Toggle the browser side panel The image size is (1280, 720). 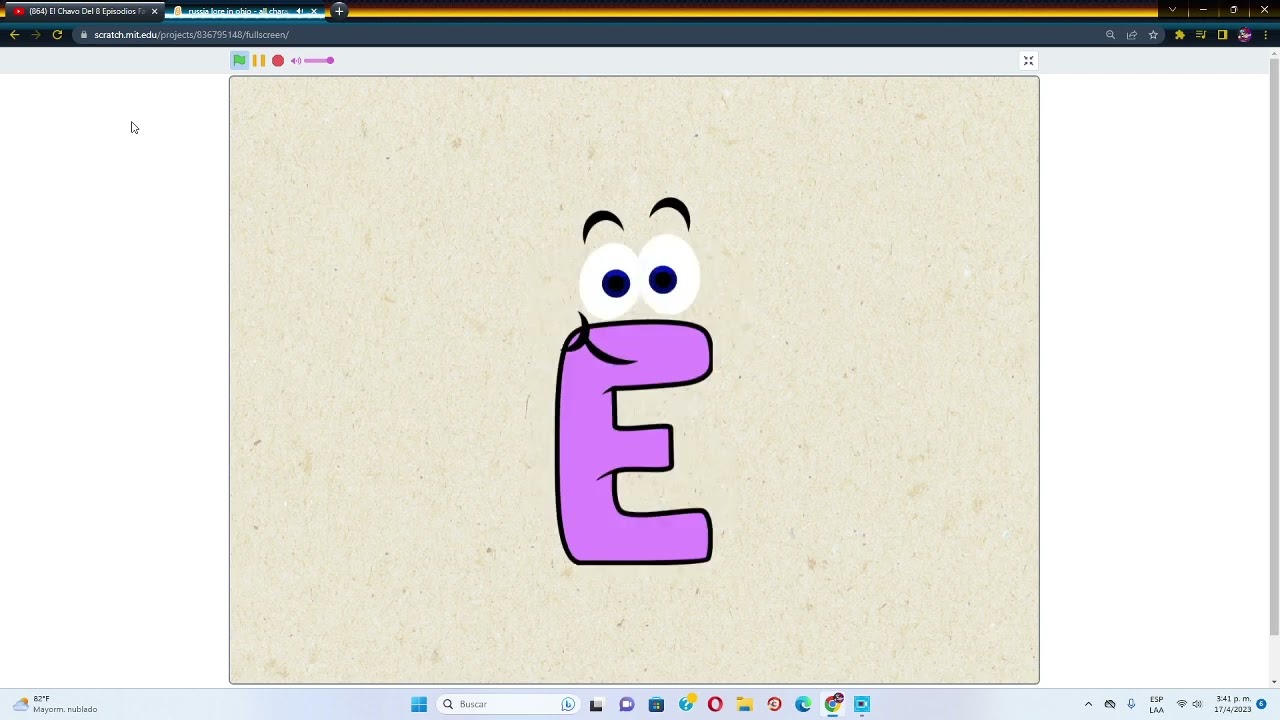coord(1222,35)
